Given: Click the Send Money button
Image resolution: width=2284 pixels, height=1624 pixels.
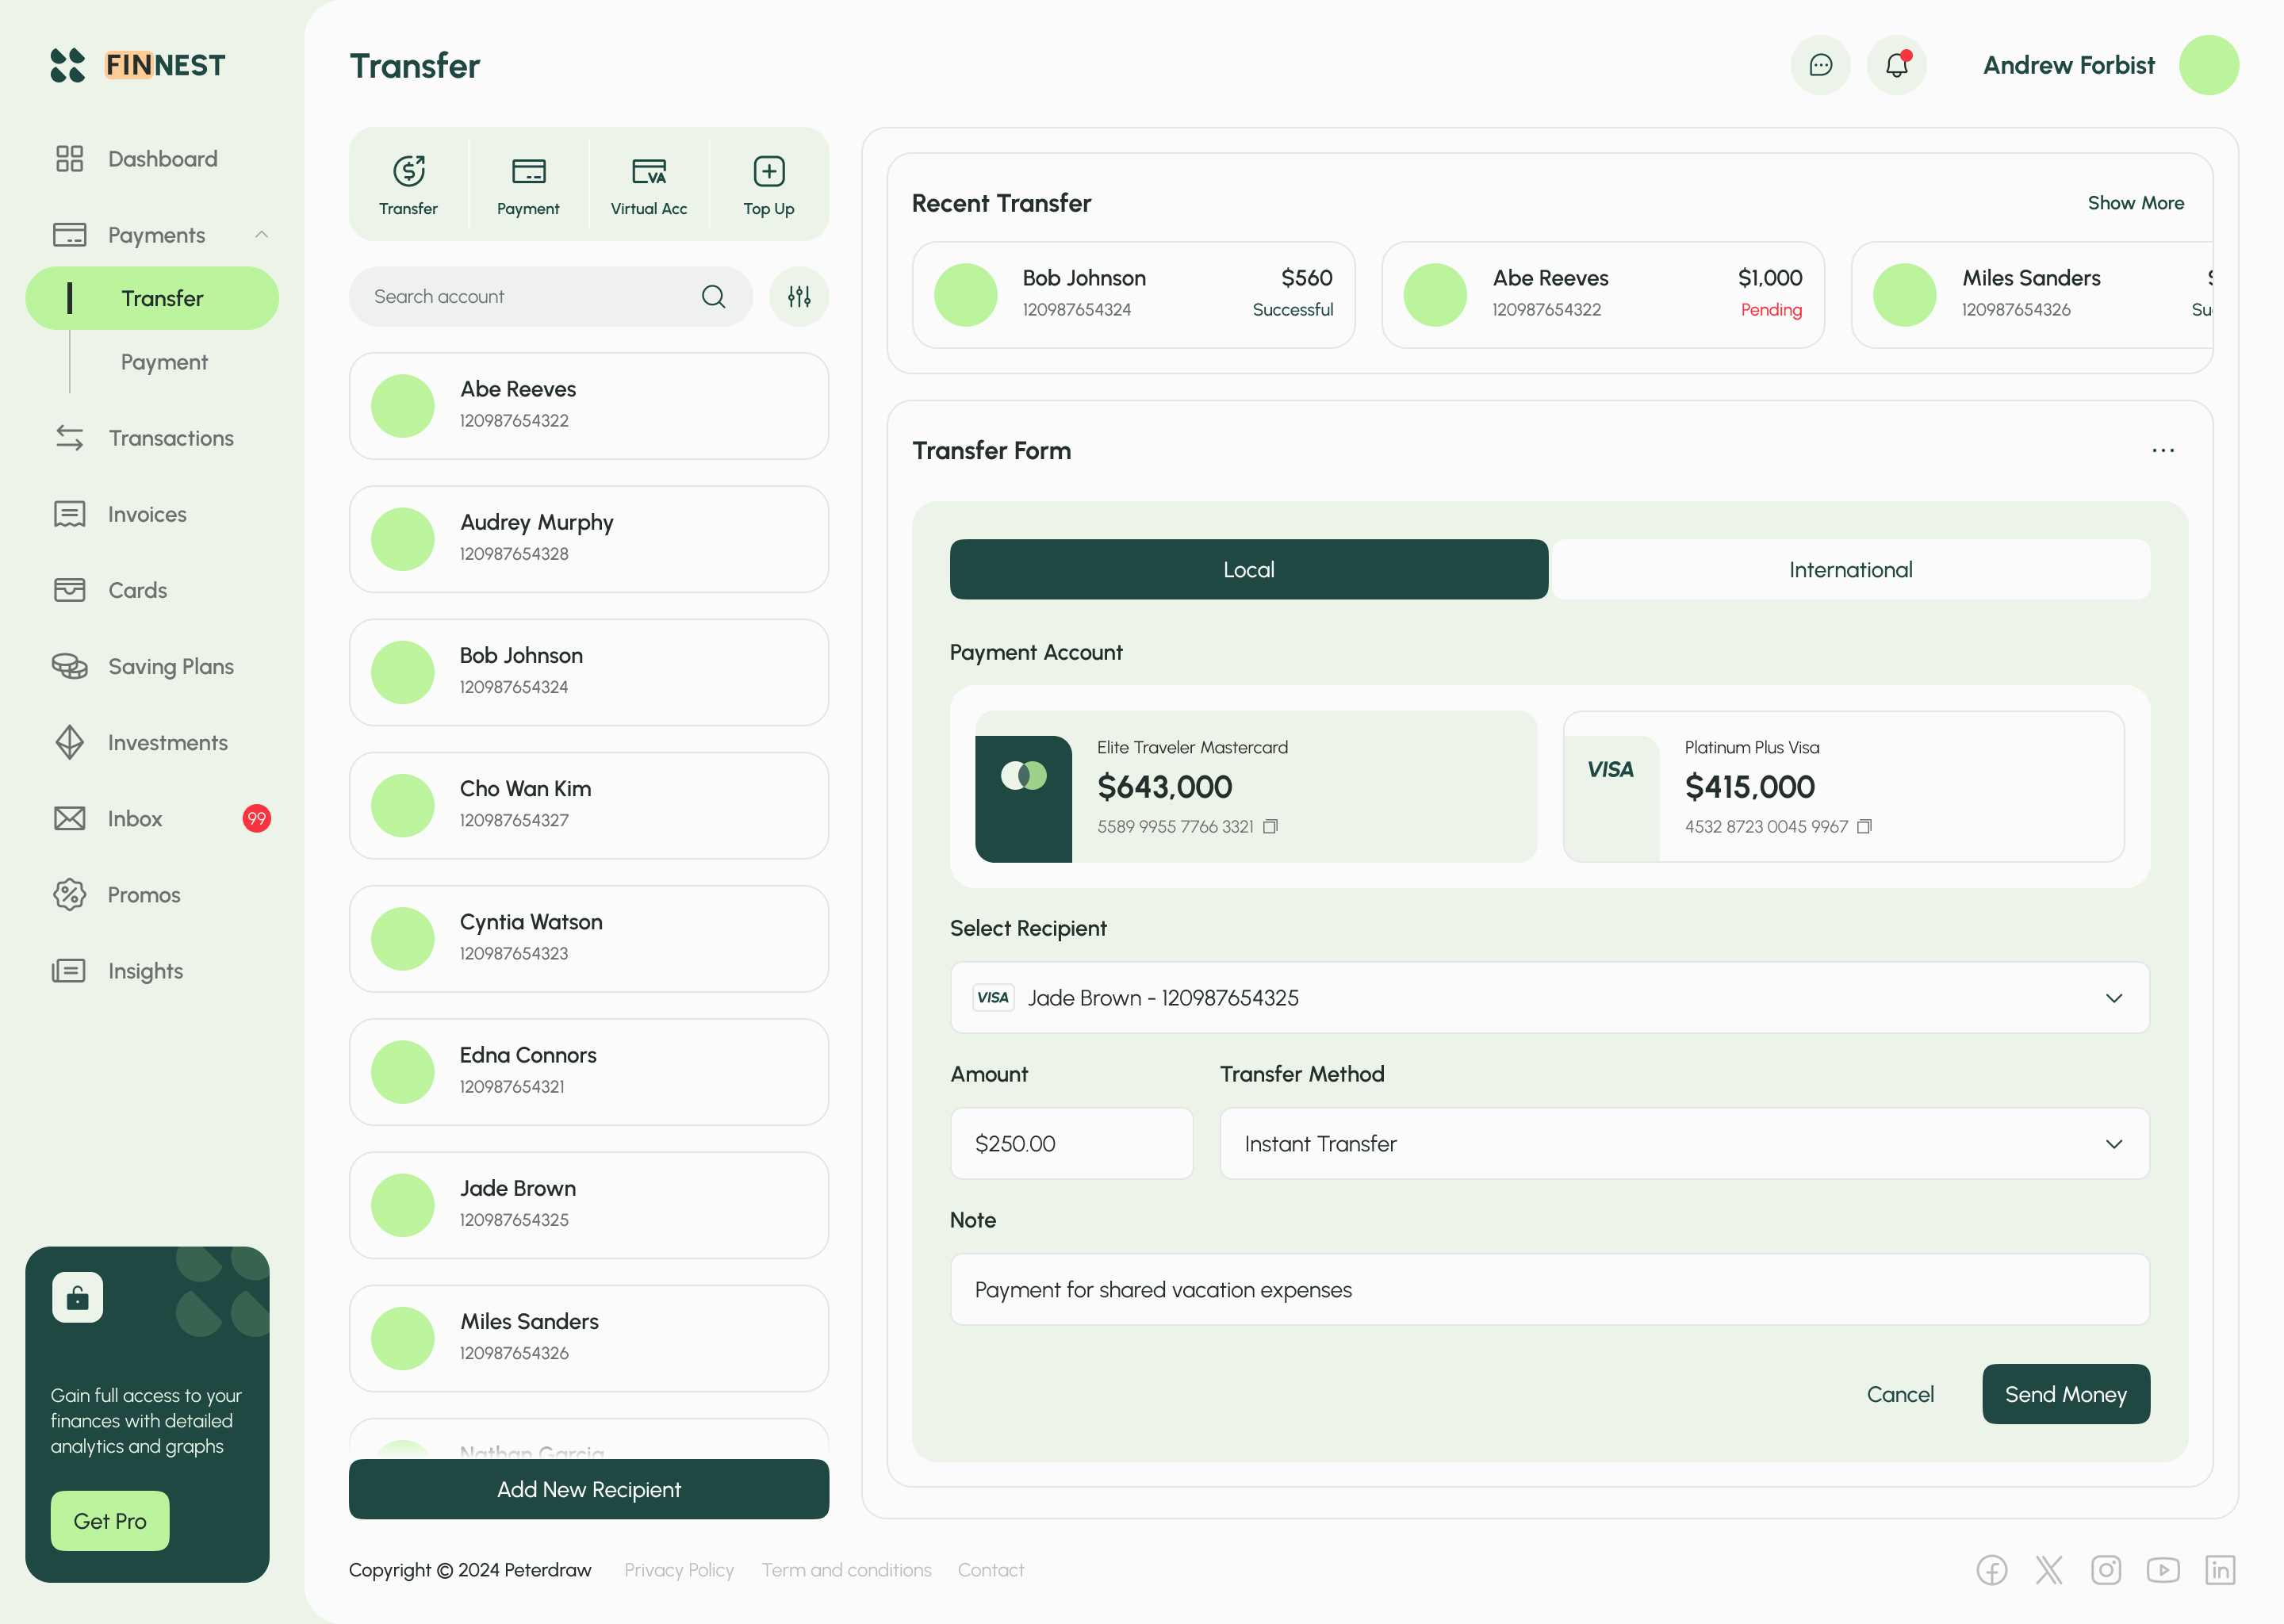Looking at the screenshot, I should pos(2065,1394).
